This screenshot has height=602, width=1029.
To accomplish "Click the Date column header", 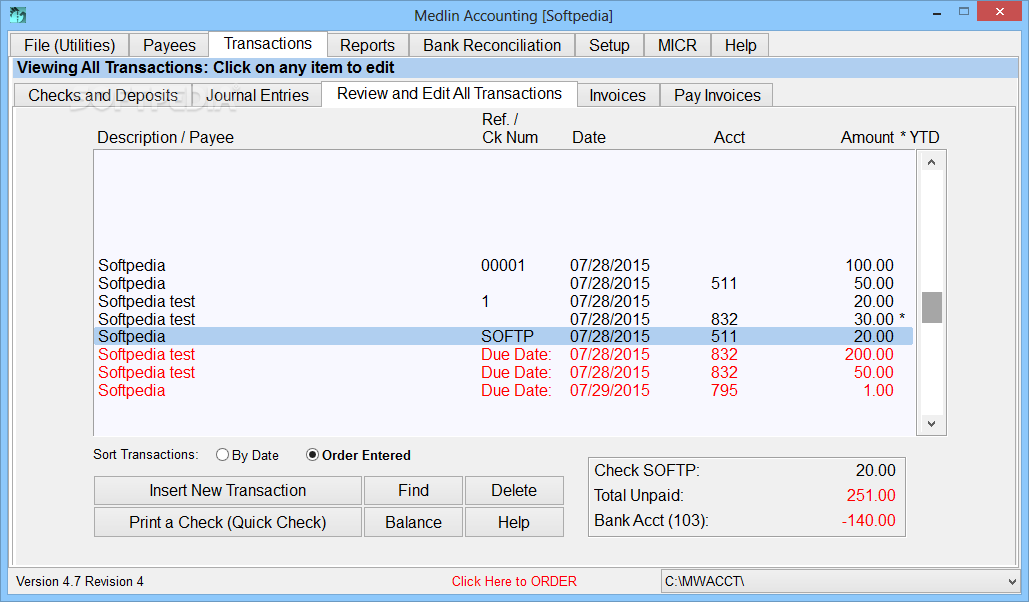I will click(589, 137).
